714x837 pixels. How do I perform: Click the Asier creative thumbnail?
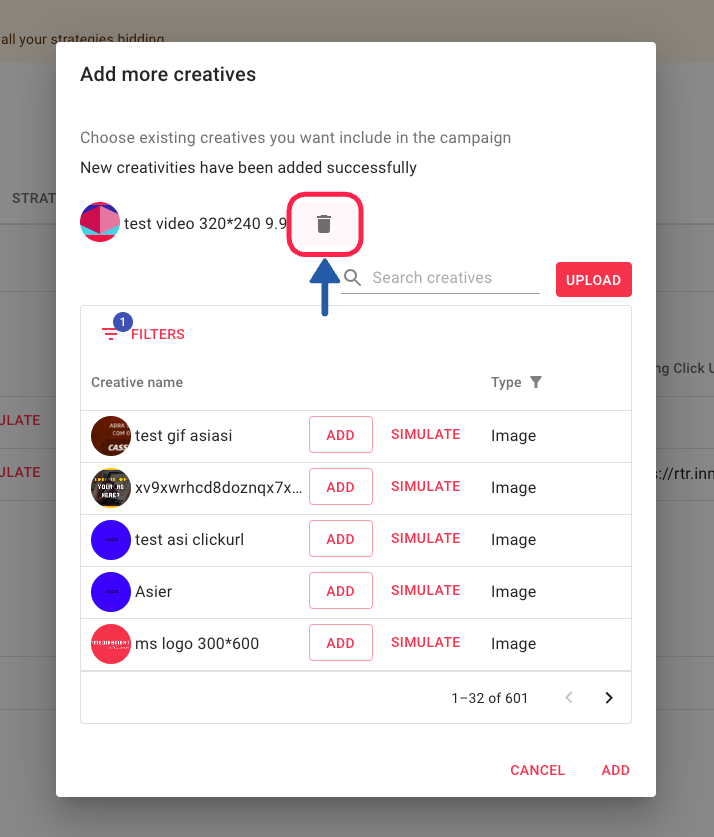[111, 592]
